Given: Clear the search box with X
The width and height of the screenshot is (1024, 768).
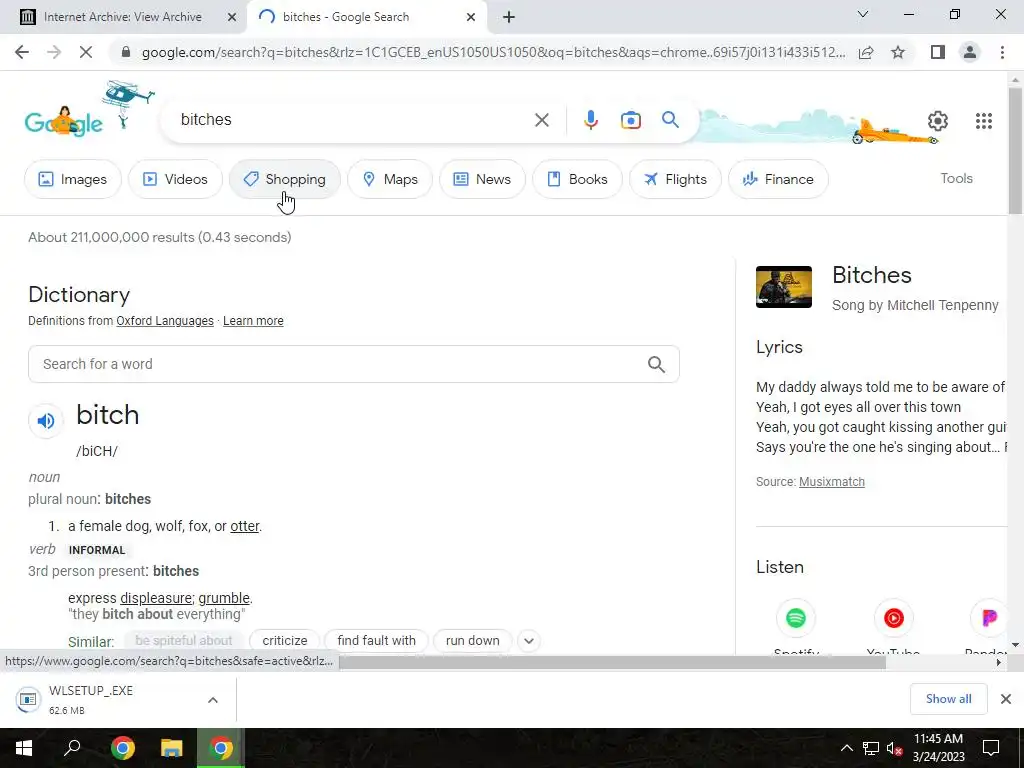Looking at the screenshot, I should coord(541,120).
